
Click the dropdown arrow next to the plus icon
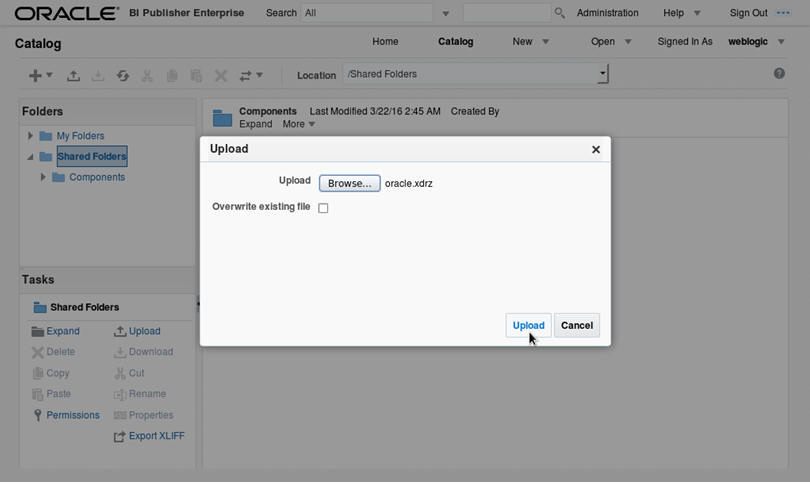(50, 75)
